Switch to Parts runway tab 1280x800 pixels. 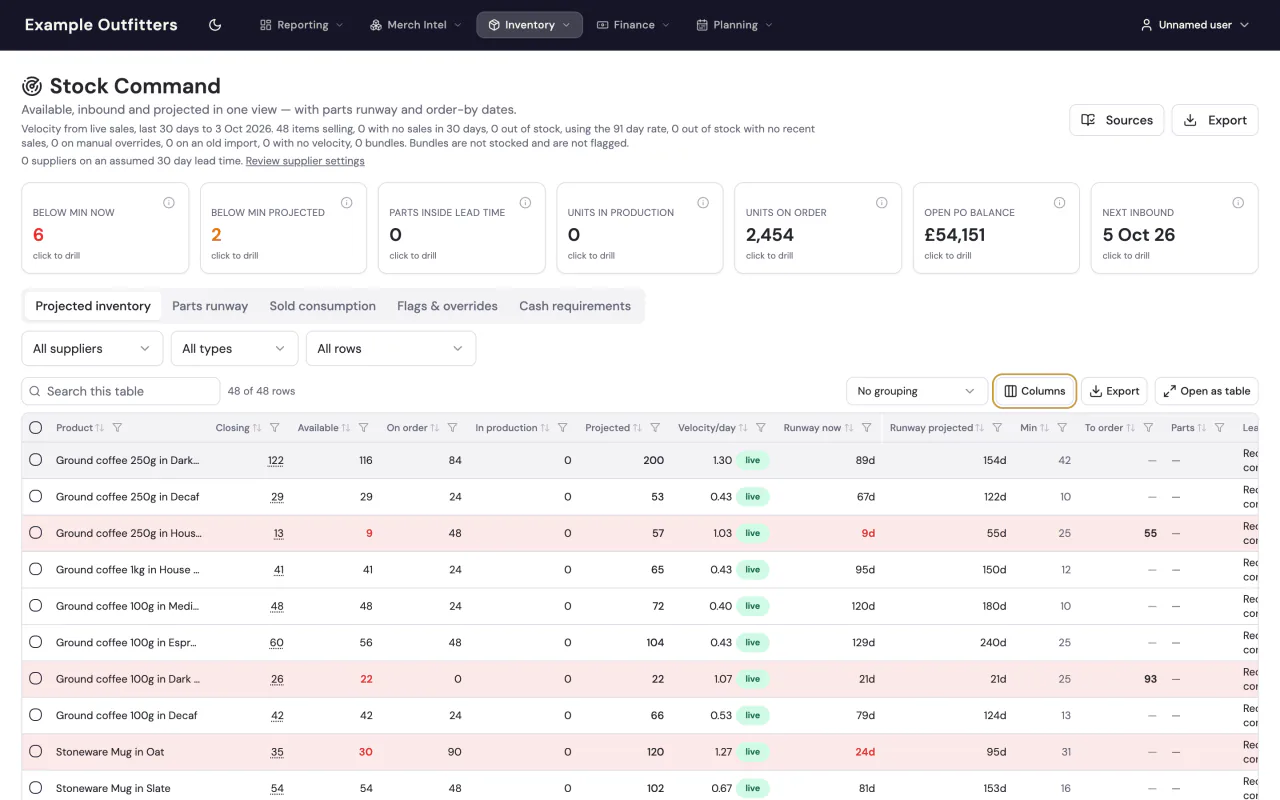point(210,306)
